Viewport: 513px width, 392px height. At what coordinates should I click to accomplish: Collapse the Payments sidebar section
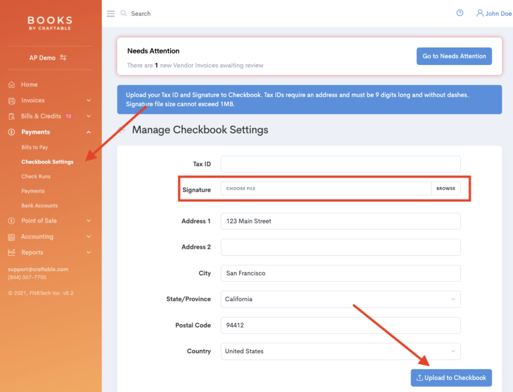(89, 132)
